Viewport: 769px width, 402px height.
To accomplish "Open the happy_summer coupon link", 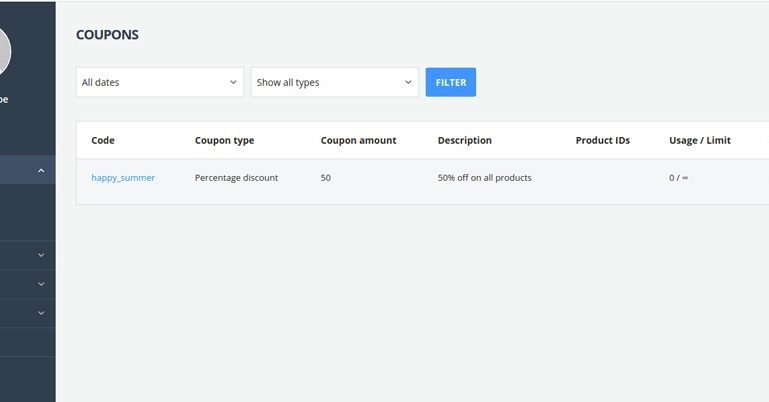I will tap(123, 178).
